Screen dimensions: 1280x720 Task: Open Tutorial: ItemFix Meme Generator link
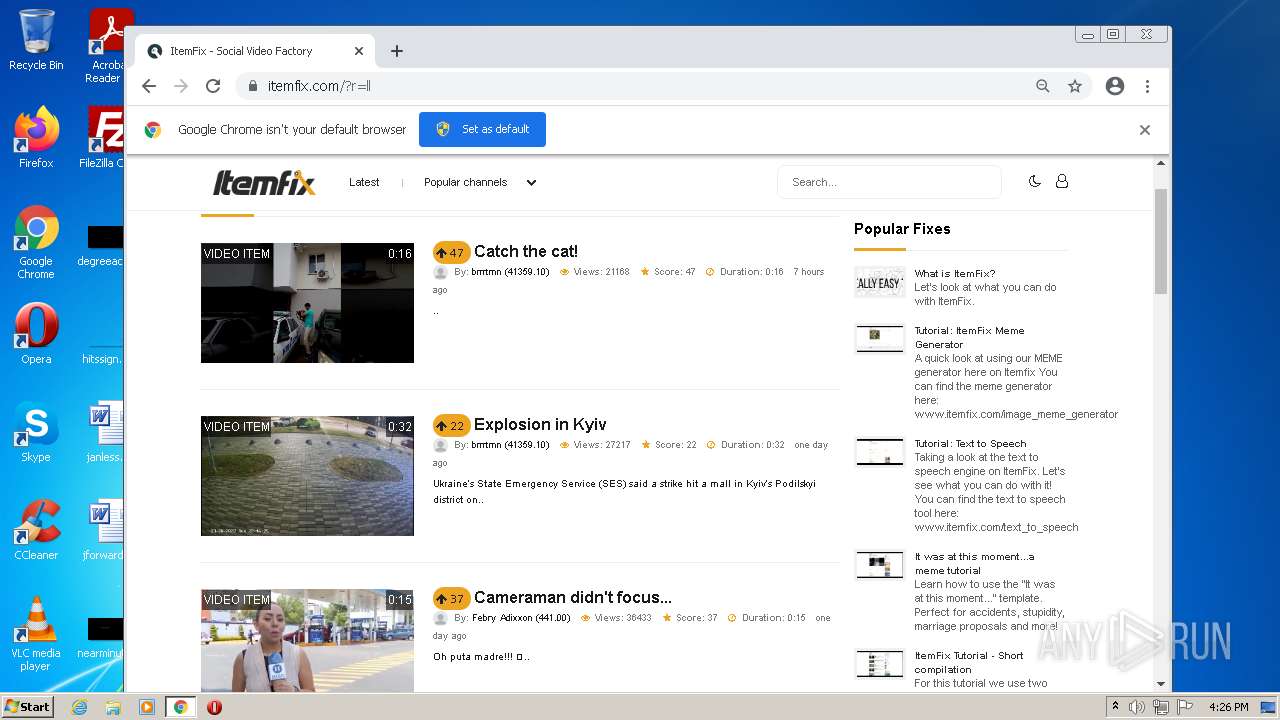coord(969,337)
